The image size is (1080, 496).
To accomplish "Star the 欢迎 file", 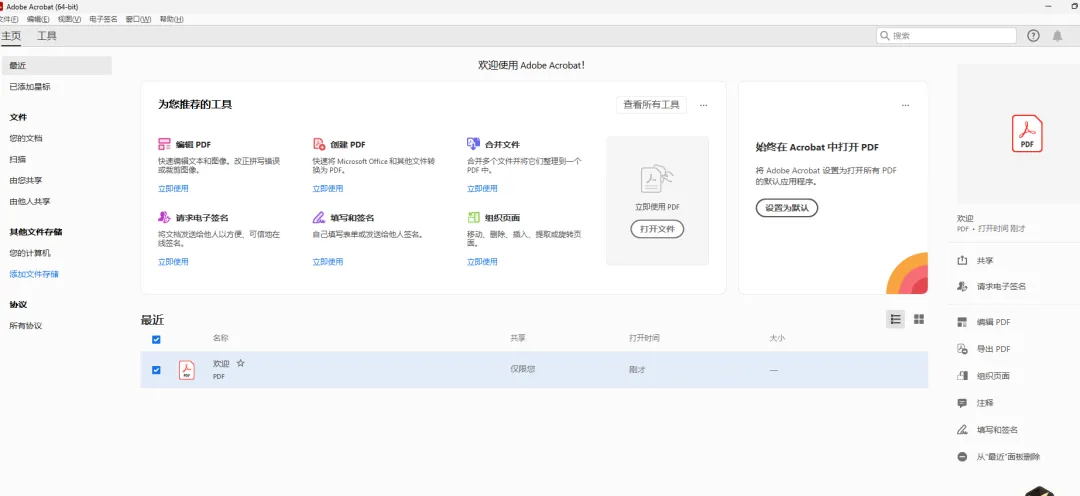I will (x=240, y=363).
